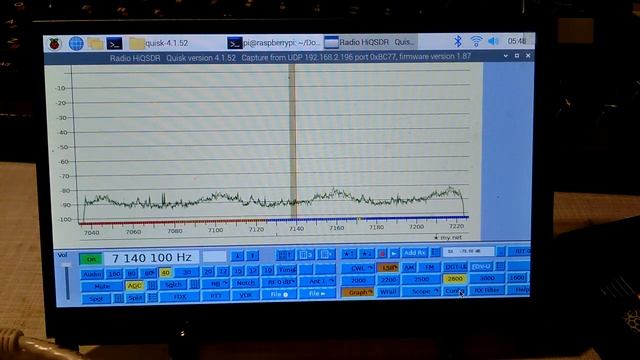Click the Add Rx button
640x360 pixels.
click(414, 253)
